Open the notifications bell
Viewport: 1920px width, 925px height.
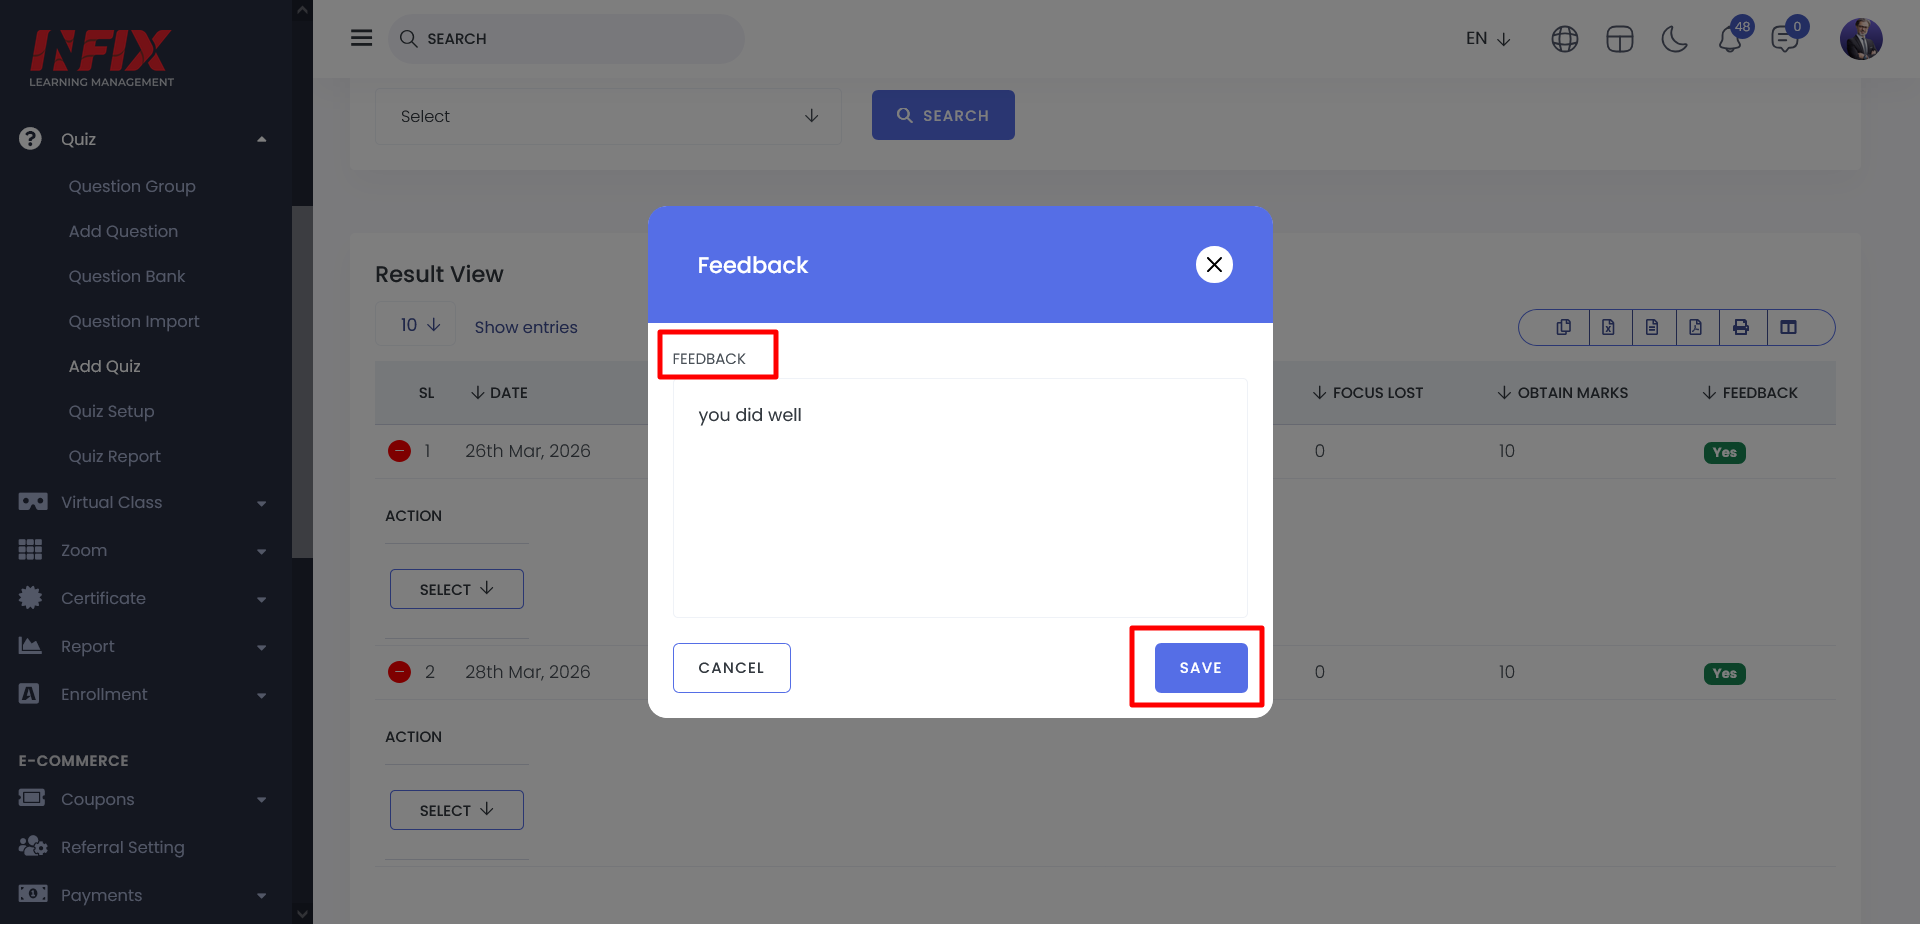point(1730,40)
